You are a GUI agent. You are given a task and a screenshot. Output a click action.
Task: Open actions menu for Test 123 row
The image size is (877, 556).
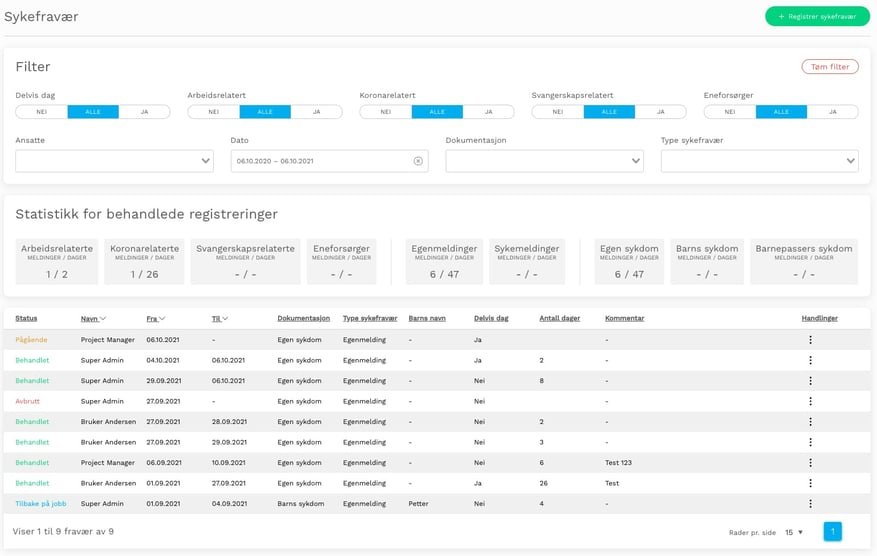[810, 463]
